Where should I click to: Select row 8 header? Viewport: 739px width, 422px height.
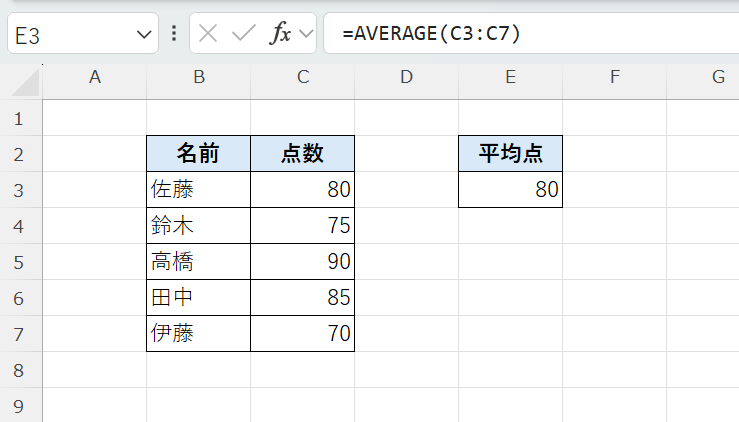(20, 370)
